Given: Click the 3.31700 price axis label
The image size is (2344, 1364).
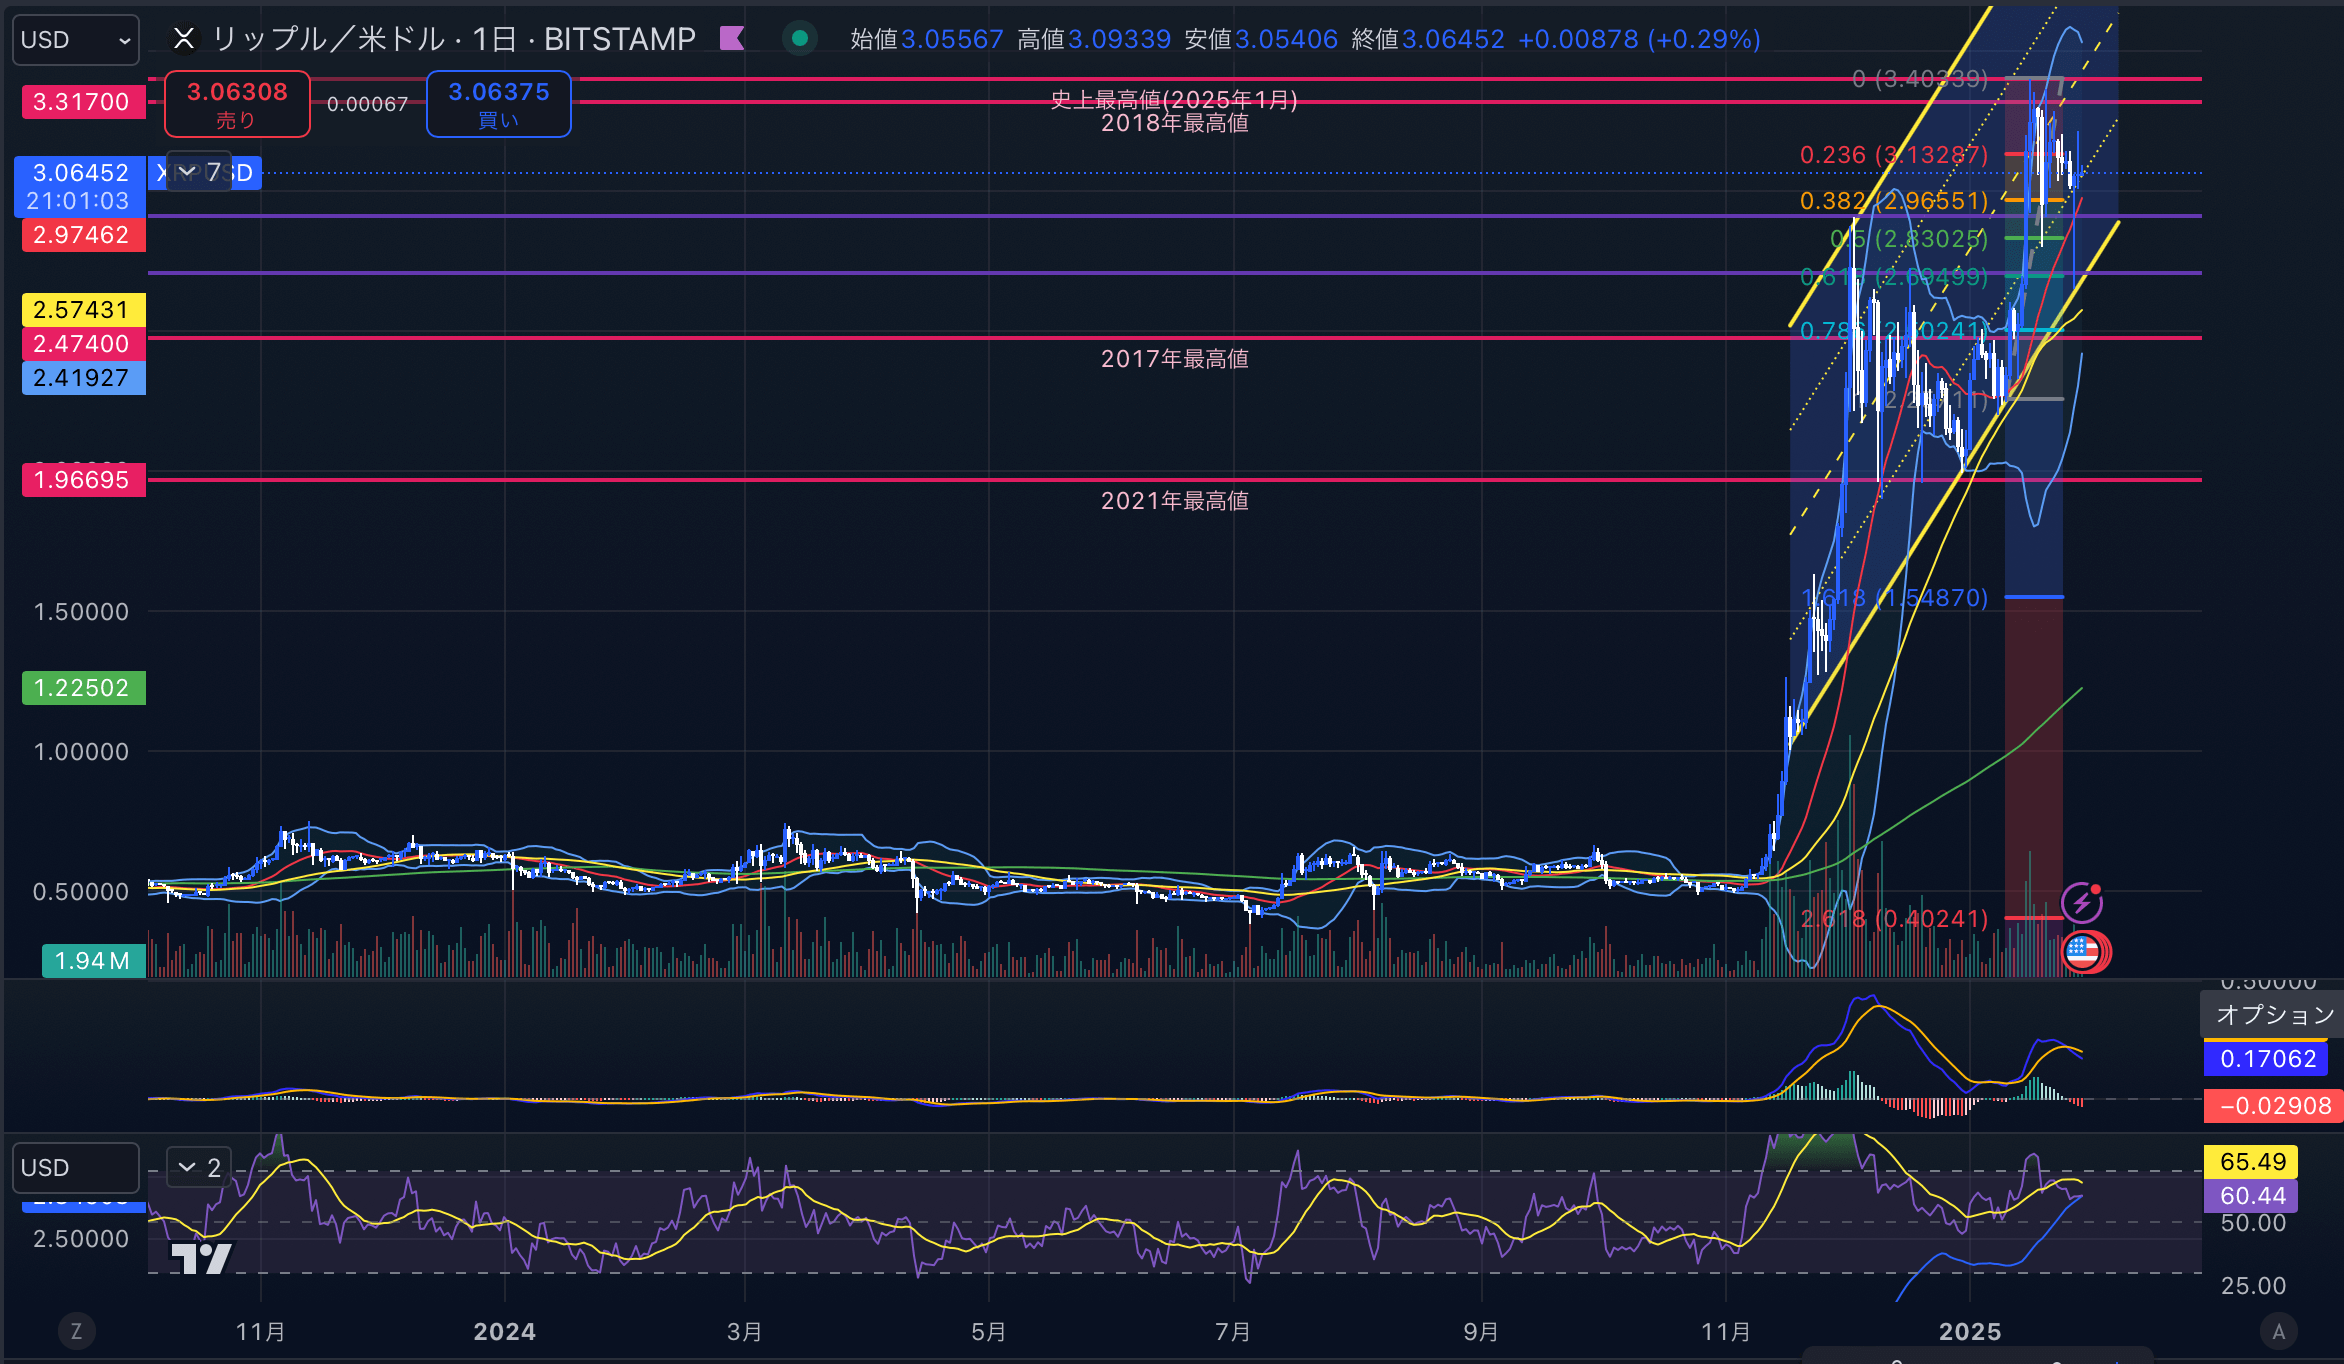Looking at the screenshot, I should pos(83,102).
